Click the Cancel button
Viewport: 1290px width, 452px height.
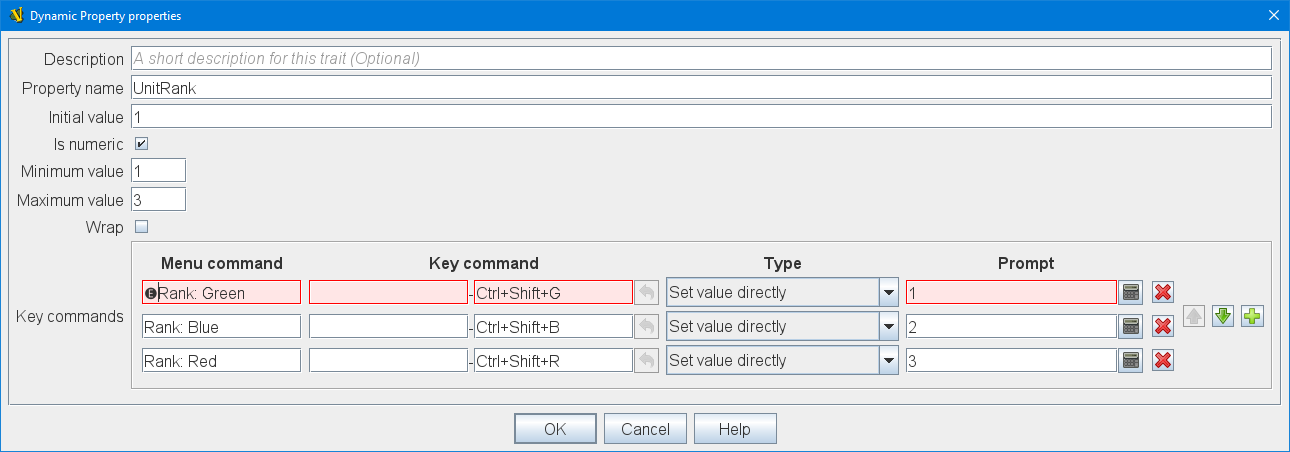645,429
